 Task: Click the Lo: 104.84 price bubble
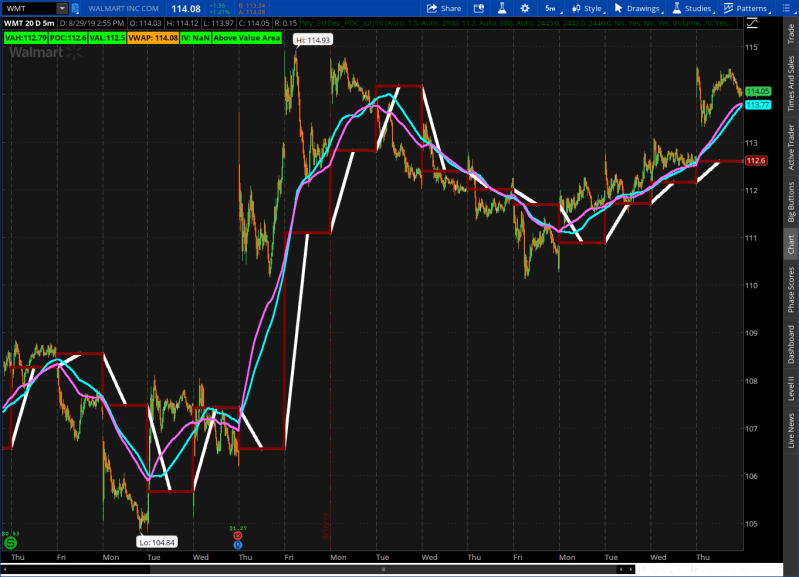tap(157, 542)
